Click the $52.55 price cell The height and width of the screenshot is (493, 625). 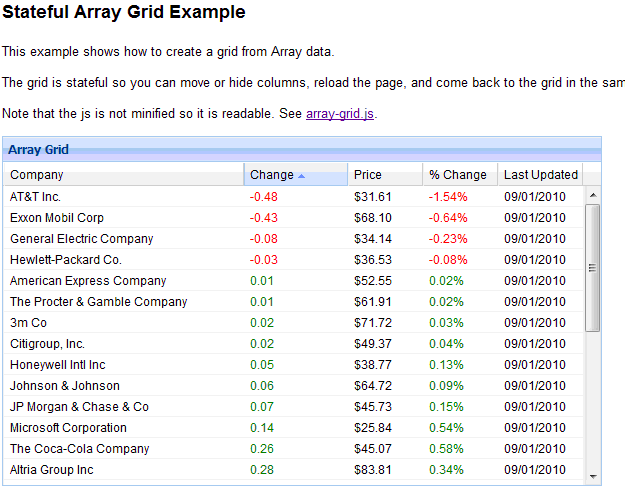point(373,281)
